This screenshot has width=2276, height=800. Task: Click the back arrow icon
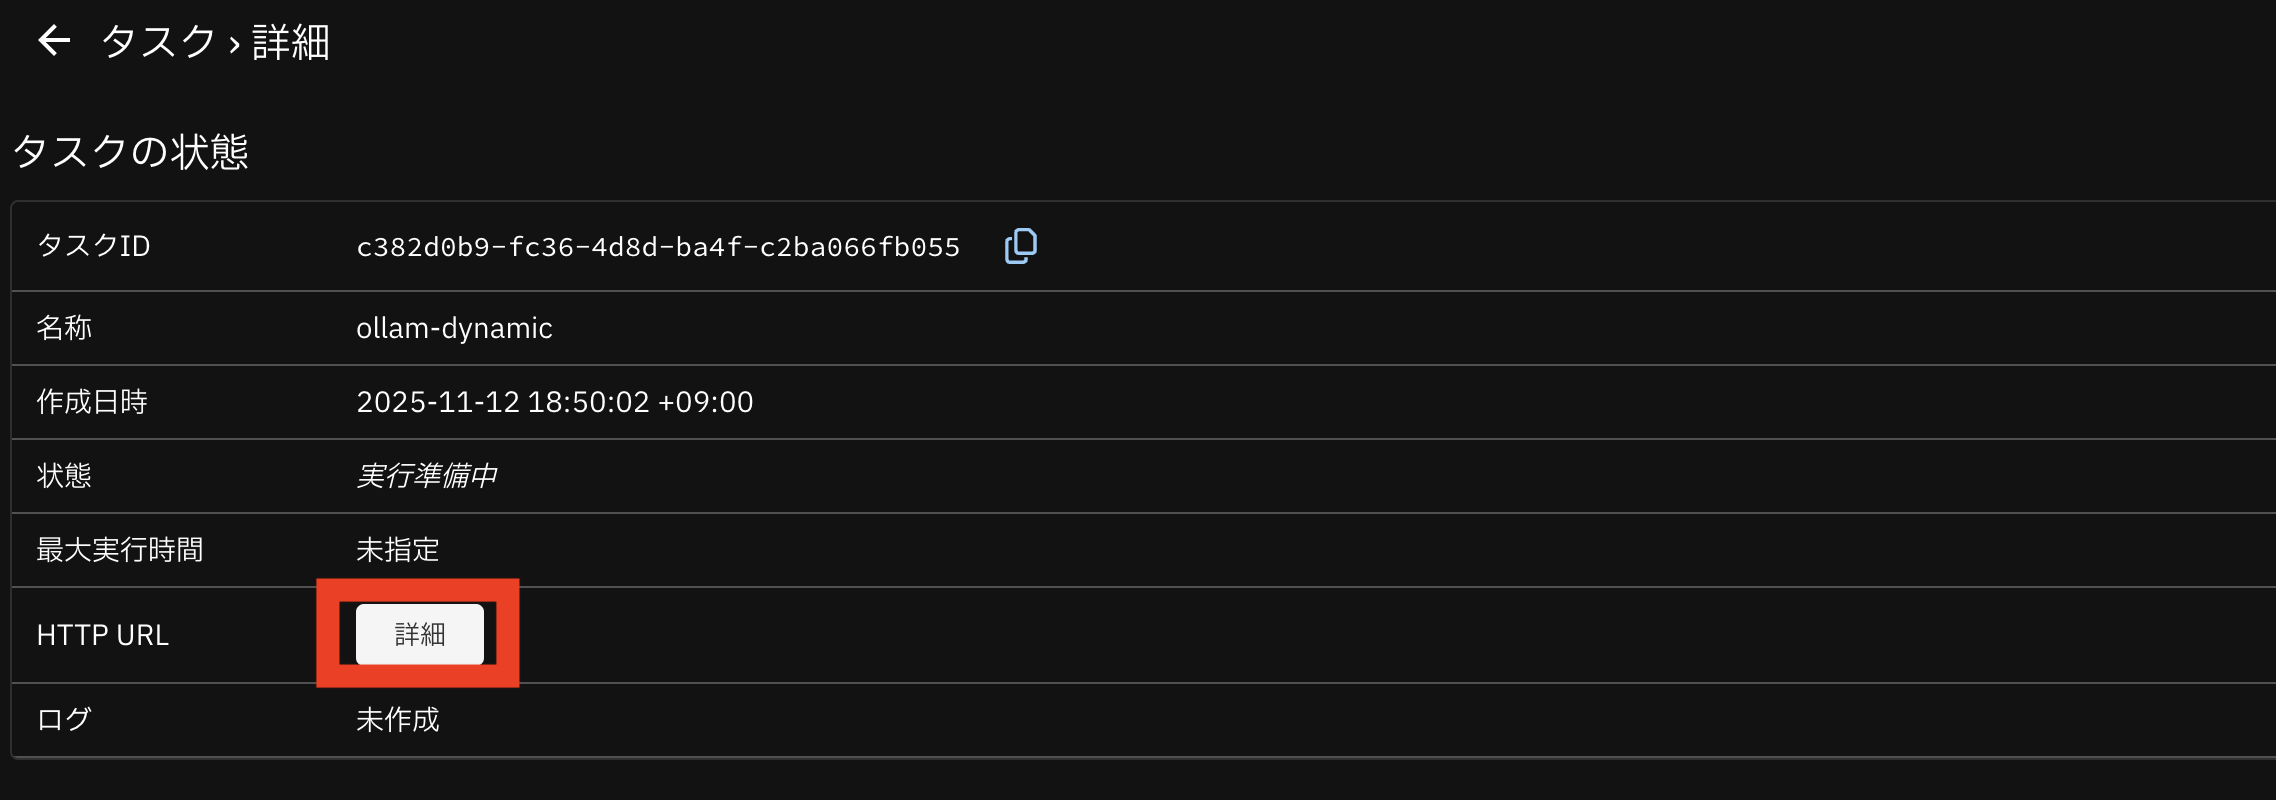(54, 41)
